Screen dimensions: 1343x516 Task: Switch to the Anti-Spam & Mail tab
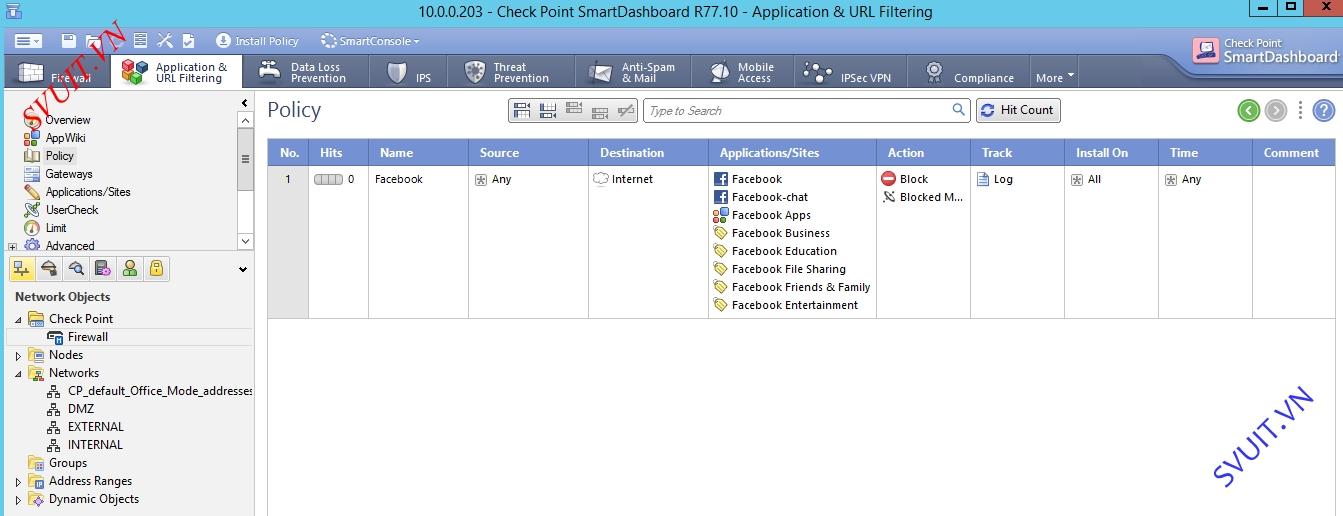point(634,72)
